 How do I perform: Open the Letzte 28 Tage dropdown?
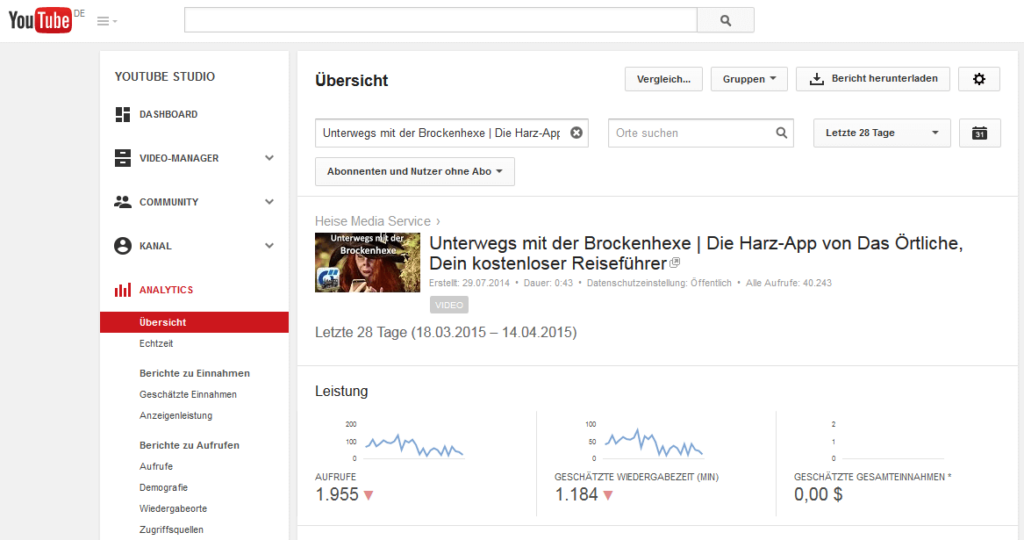[882, 133]
